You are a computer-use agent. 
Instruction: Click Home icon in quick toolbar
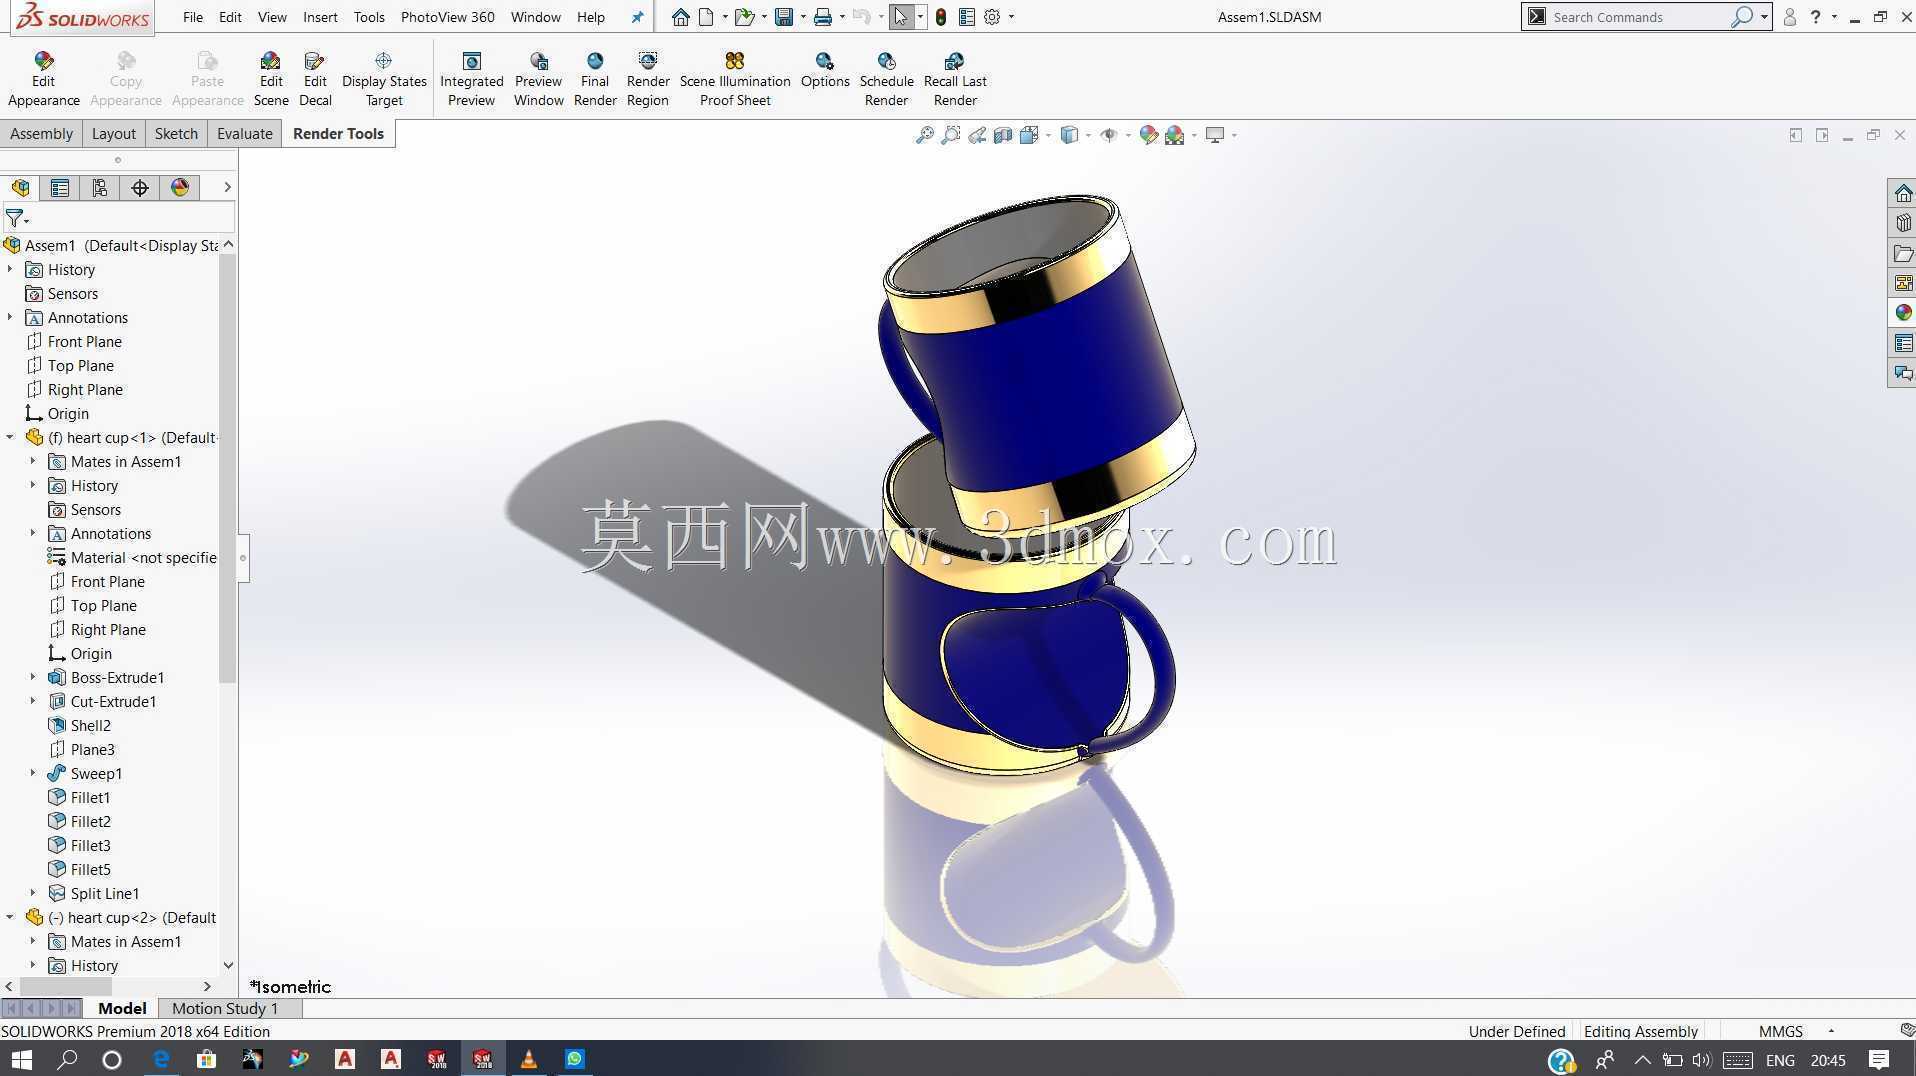pyautogui.click(x=680, y=17)
